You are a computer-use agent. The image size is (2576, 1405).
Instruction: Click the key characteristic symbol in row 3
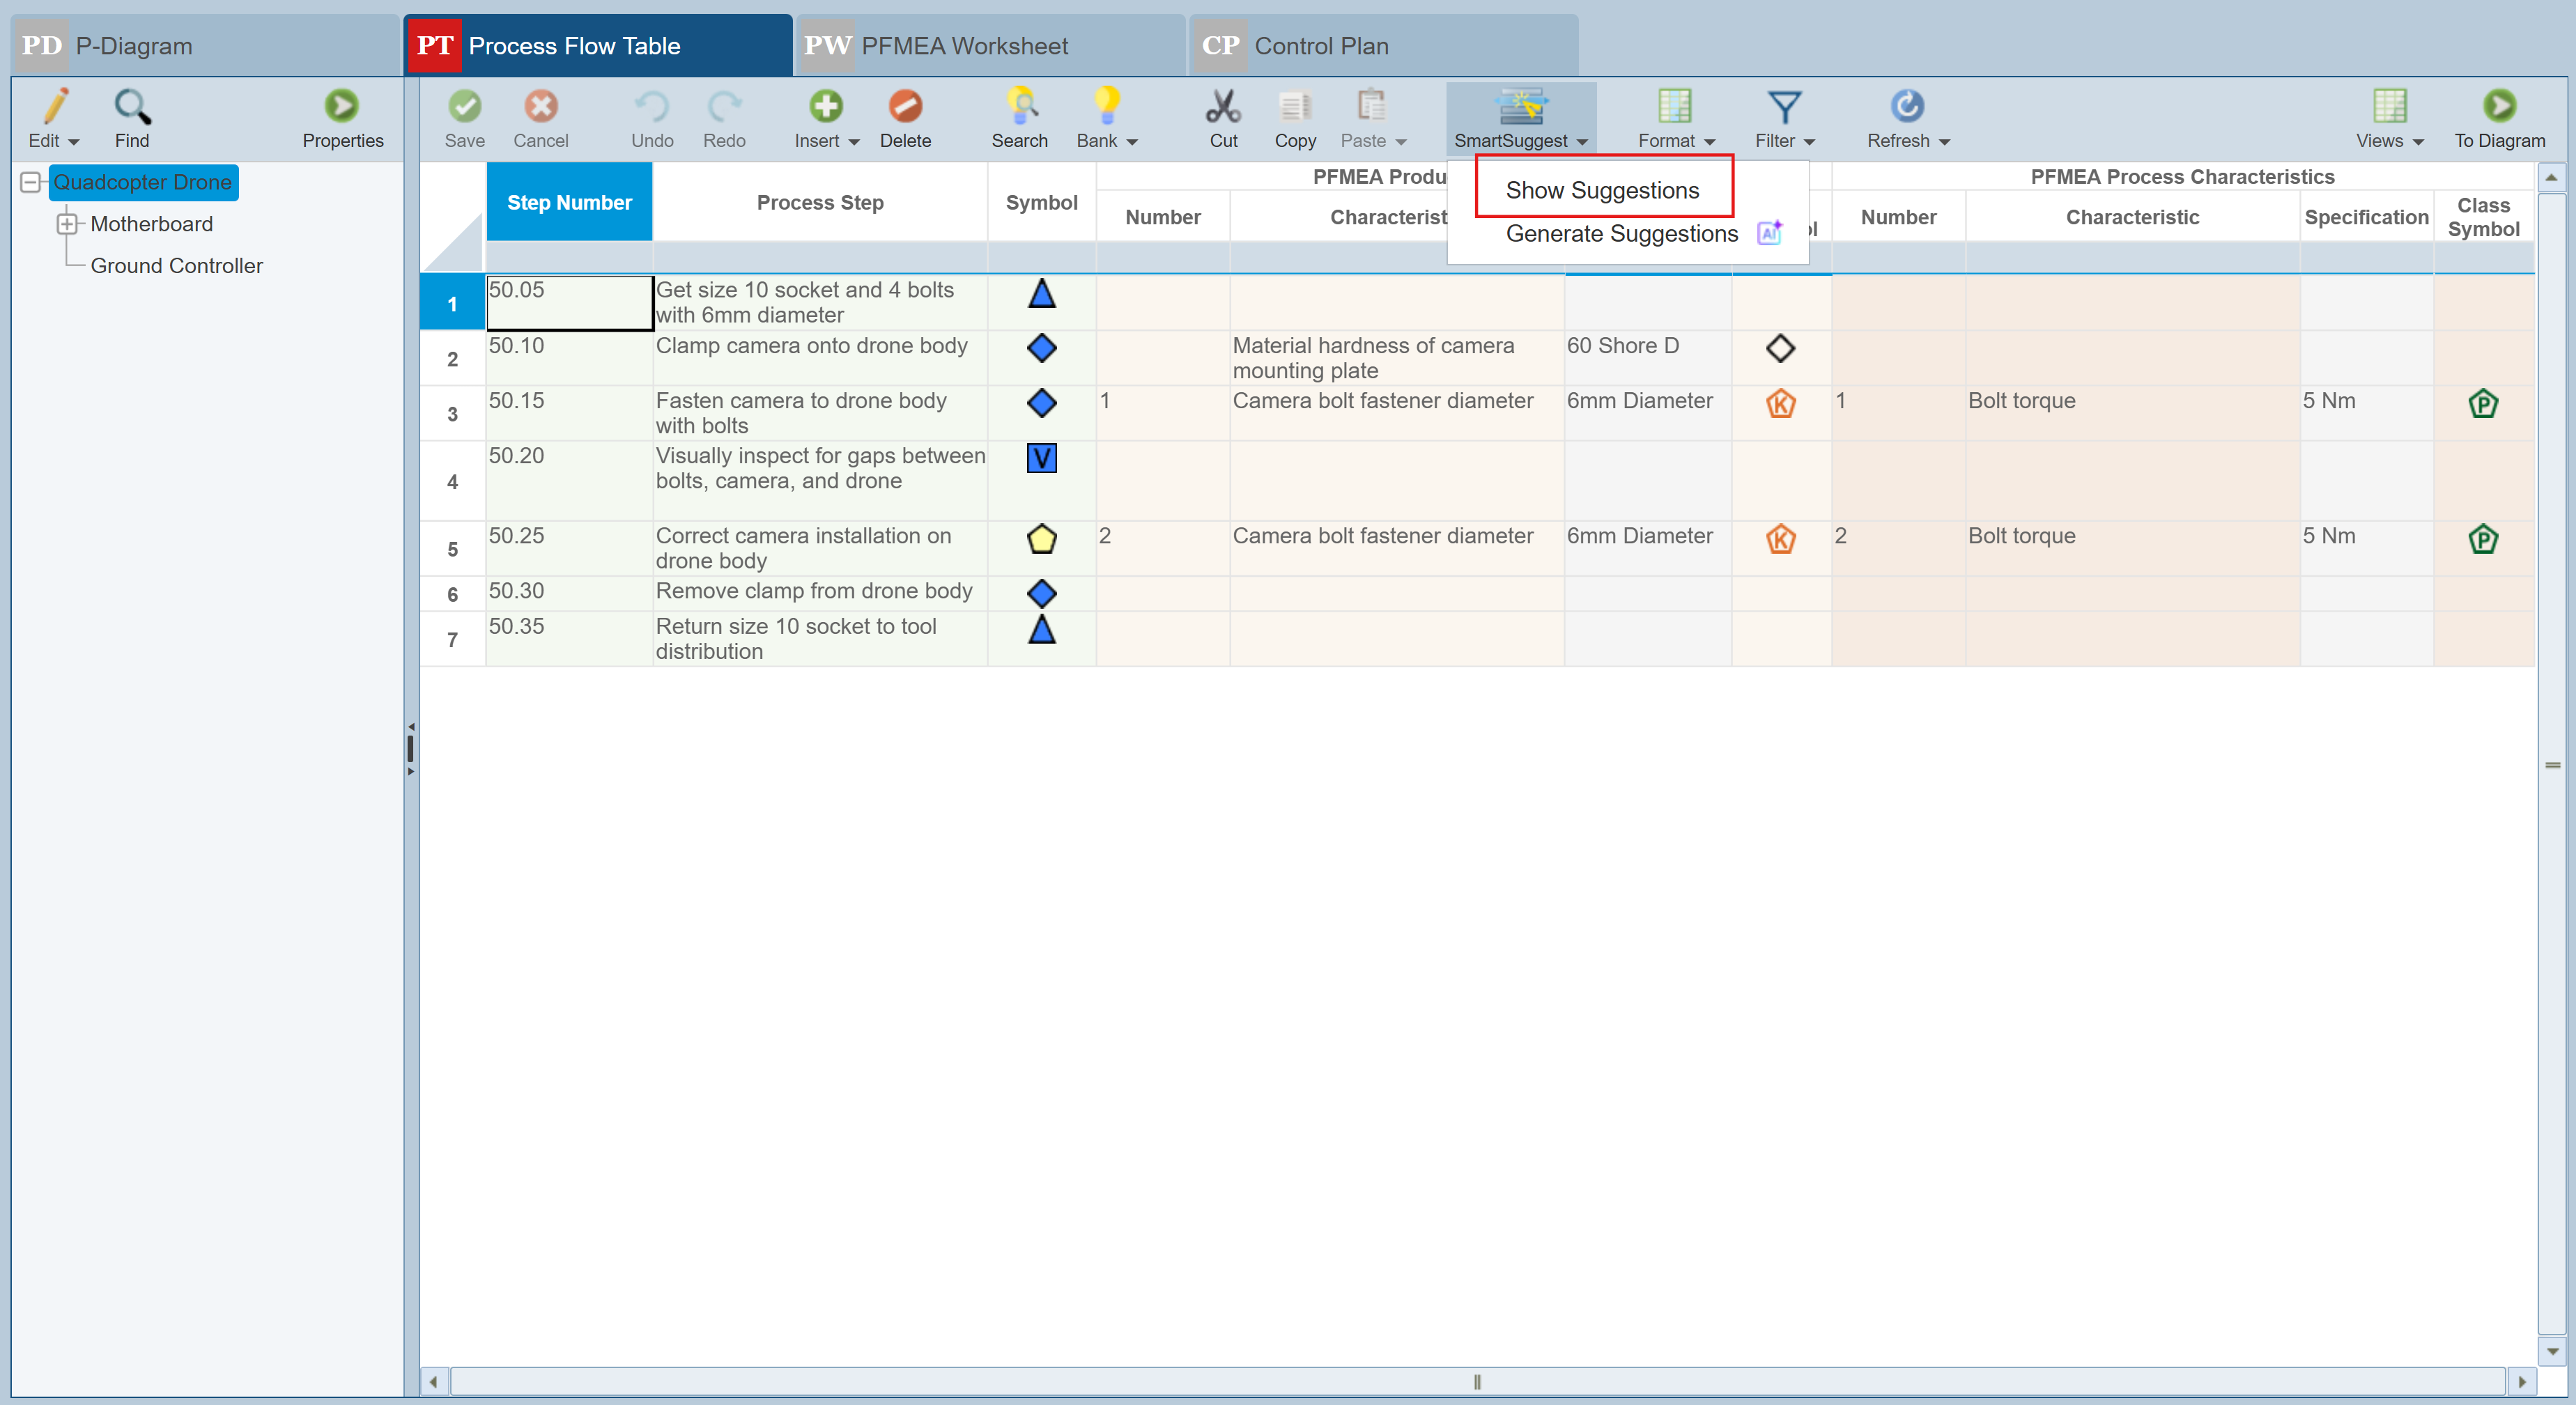(x=1780, y=404)
